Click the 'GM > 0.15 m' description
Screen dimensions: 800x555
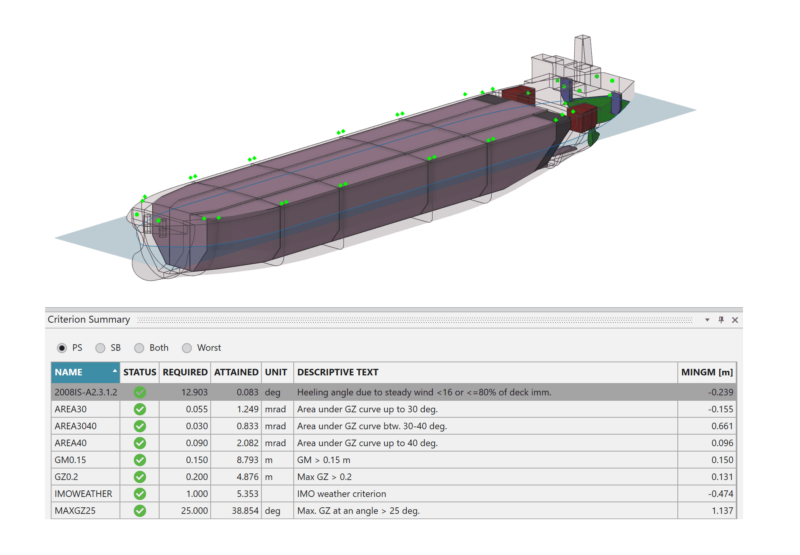tap(323, 460)
